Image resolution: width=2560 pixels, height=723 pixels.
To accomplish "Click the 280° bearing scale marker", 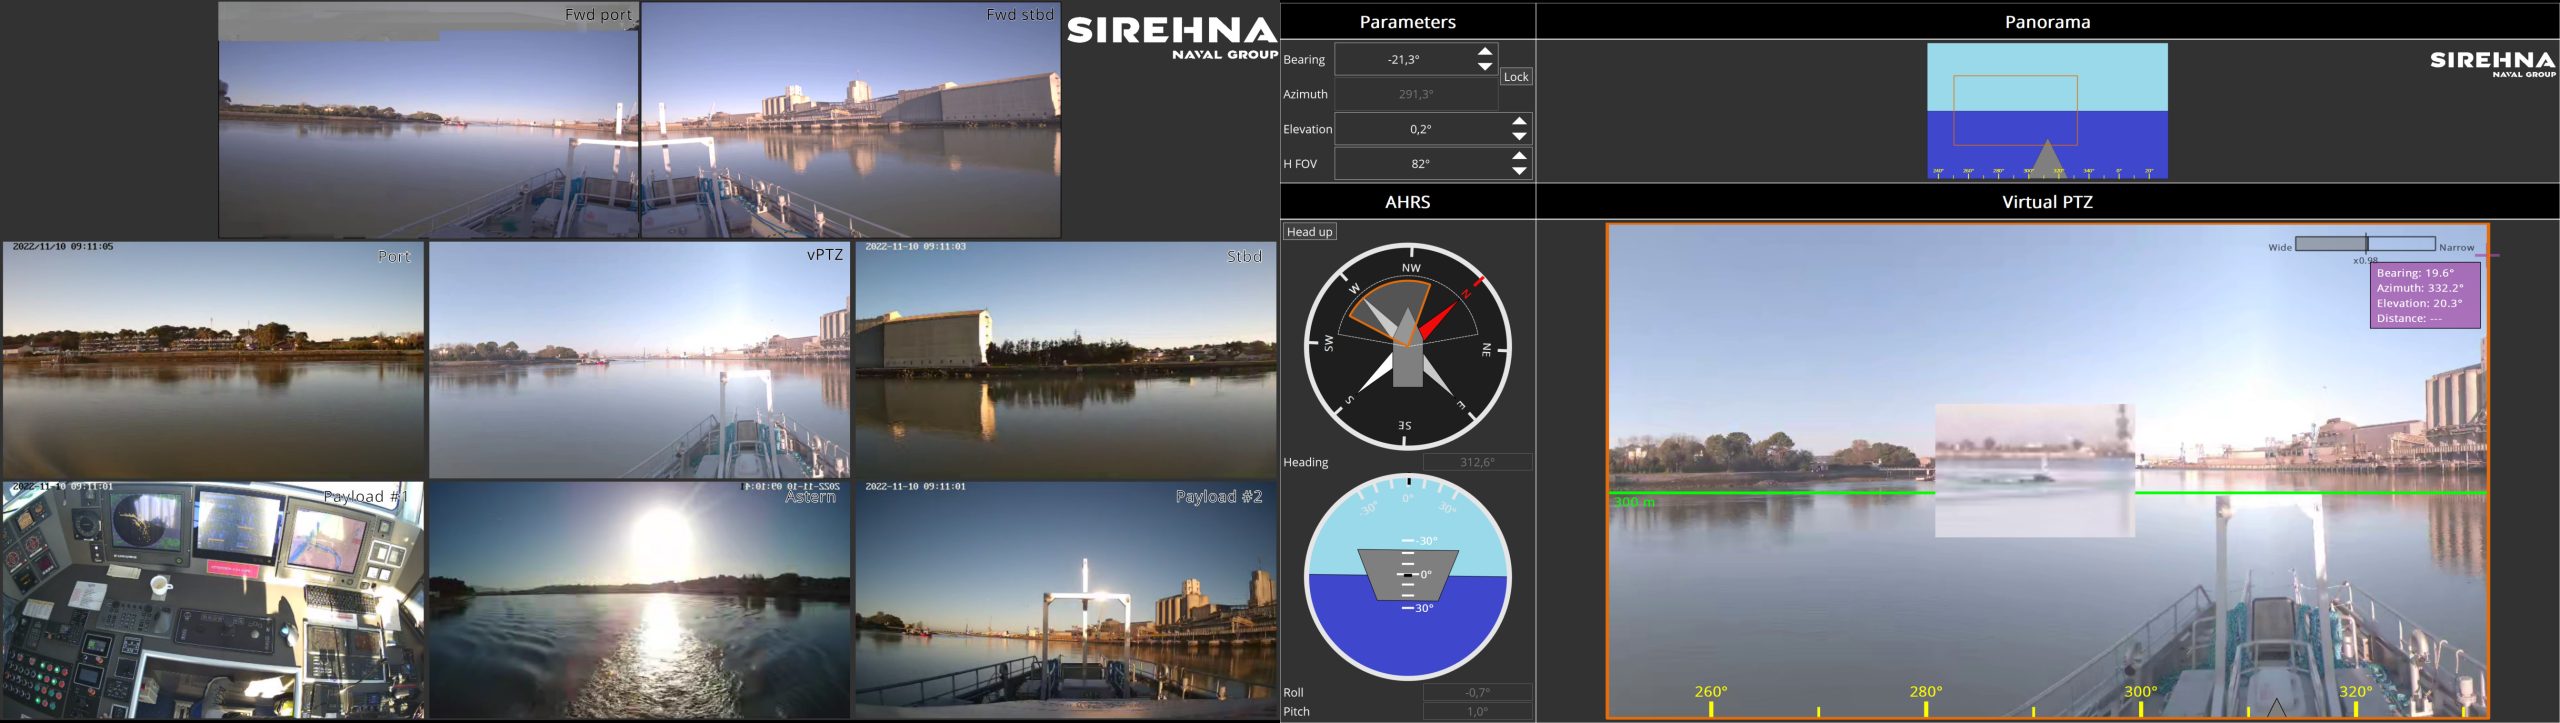I will pos(1925,691).
